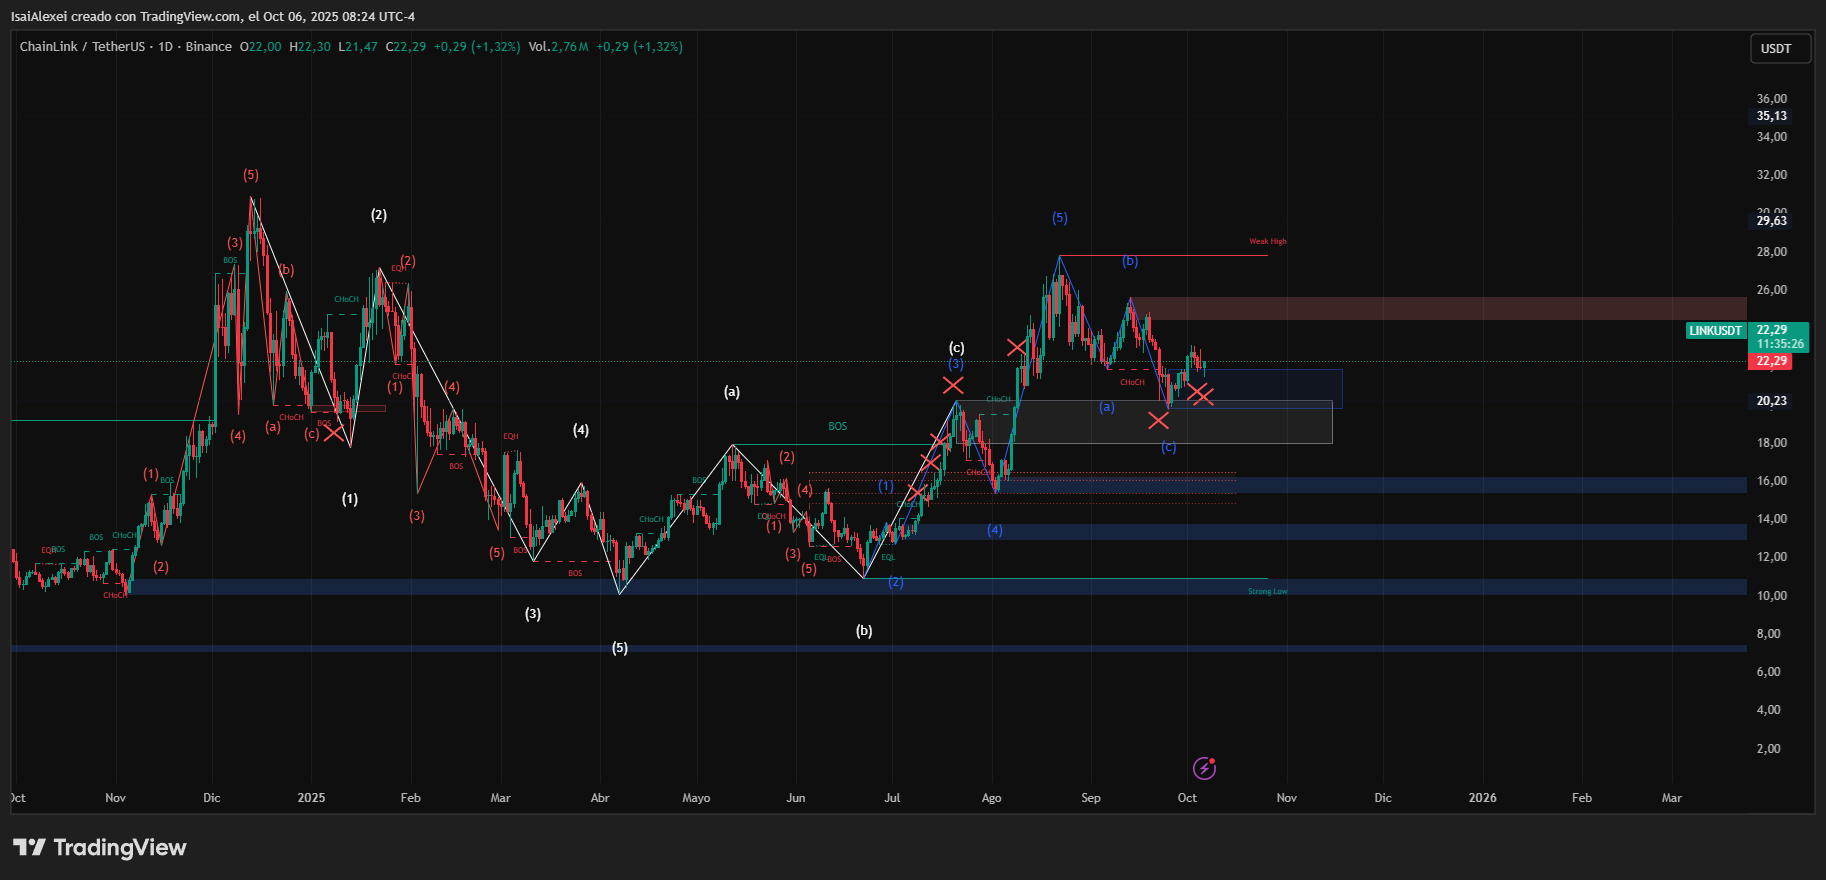Click the LINKUSDT symbol tag on the price axis
Screen dimensions: 1826x880
click(x=1715, y=331)
